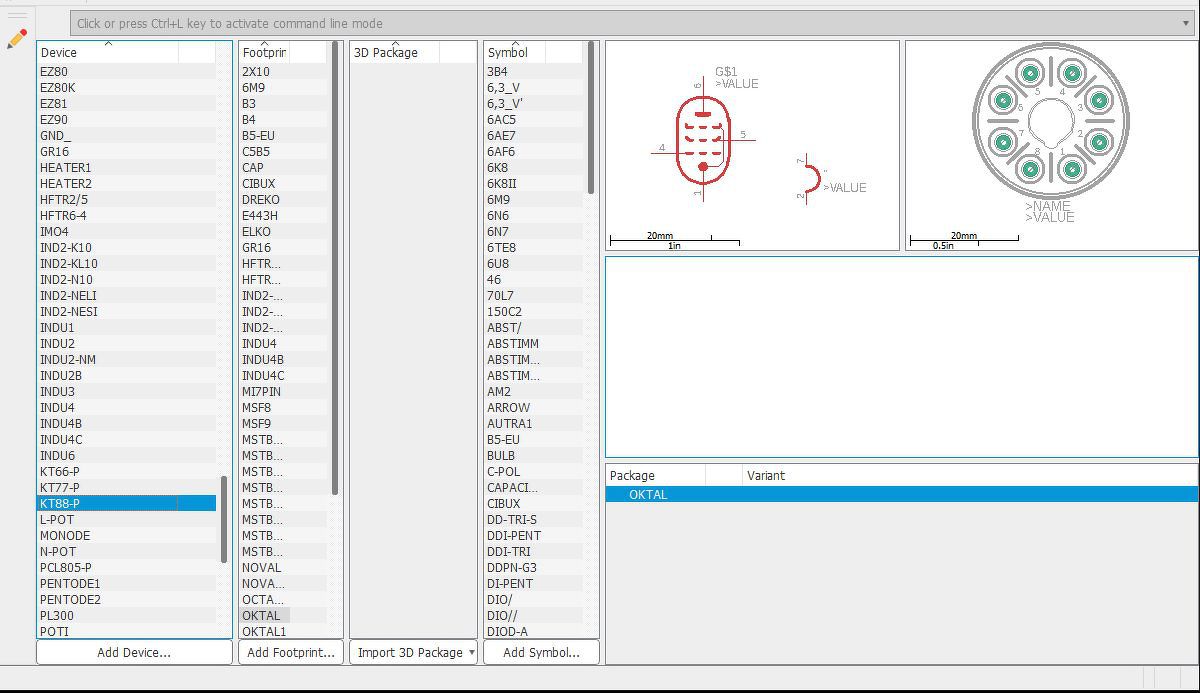1200x693 pixels.
Task: Open the command line history dropdown
Action: (x=1186, y=23)
